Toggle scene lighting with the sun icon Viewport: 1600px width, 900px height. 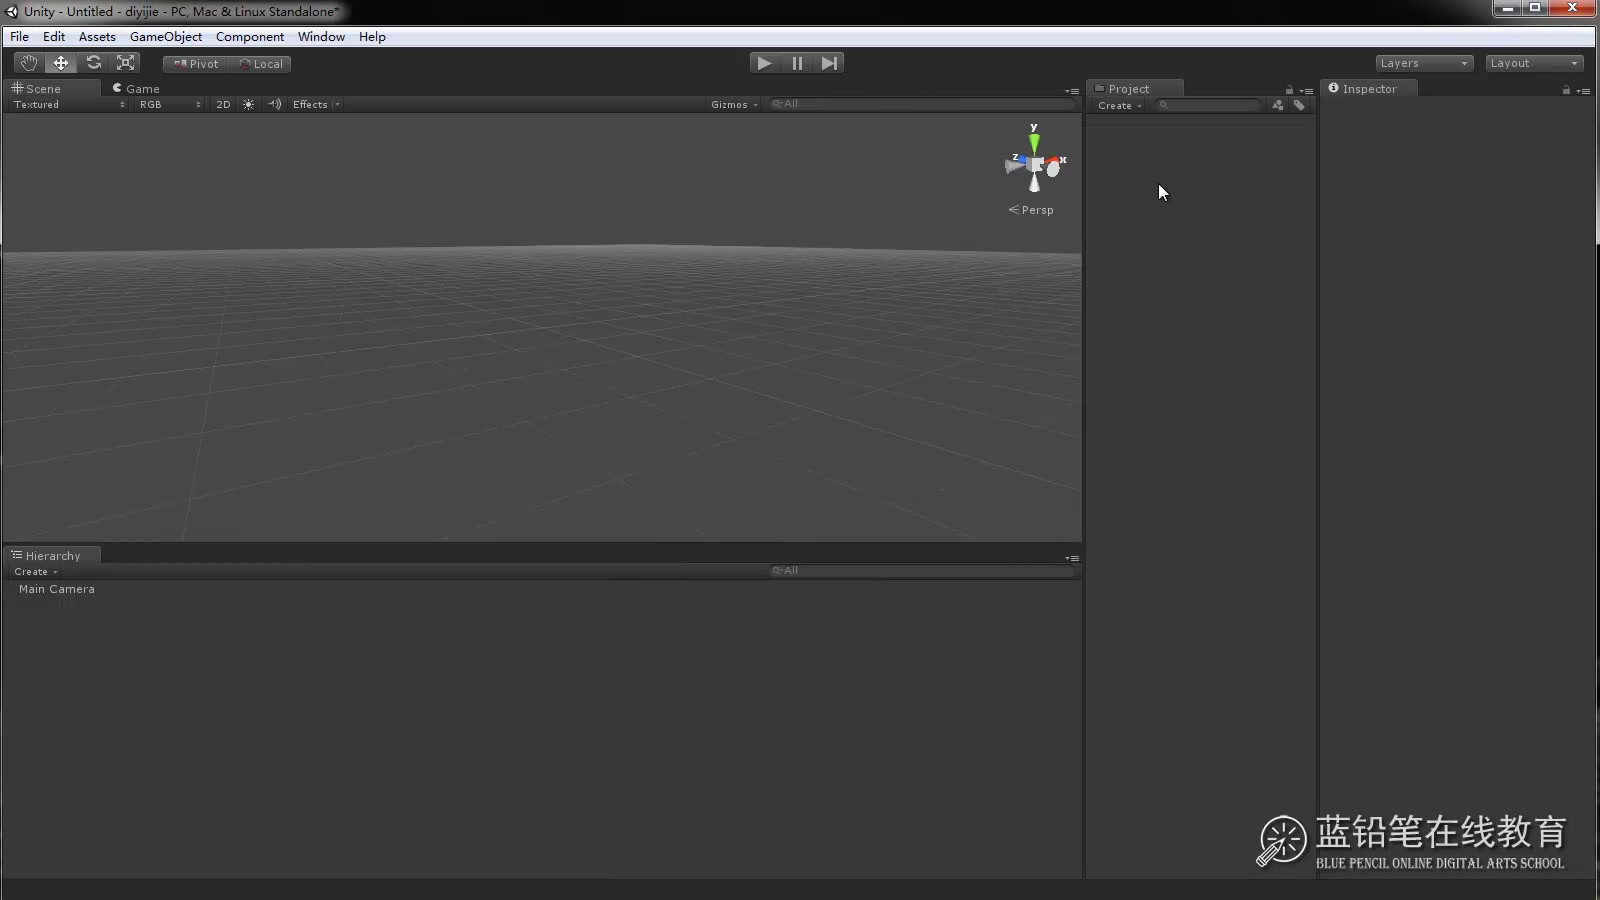tap(248, 104)
